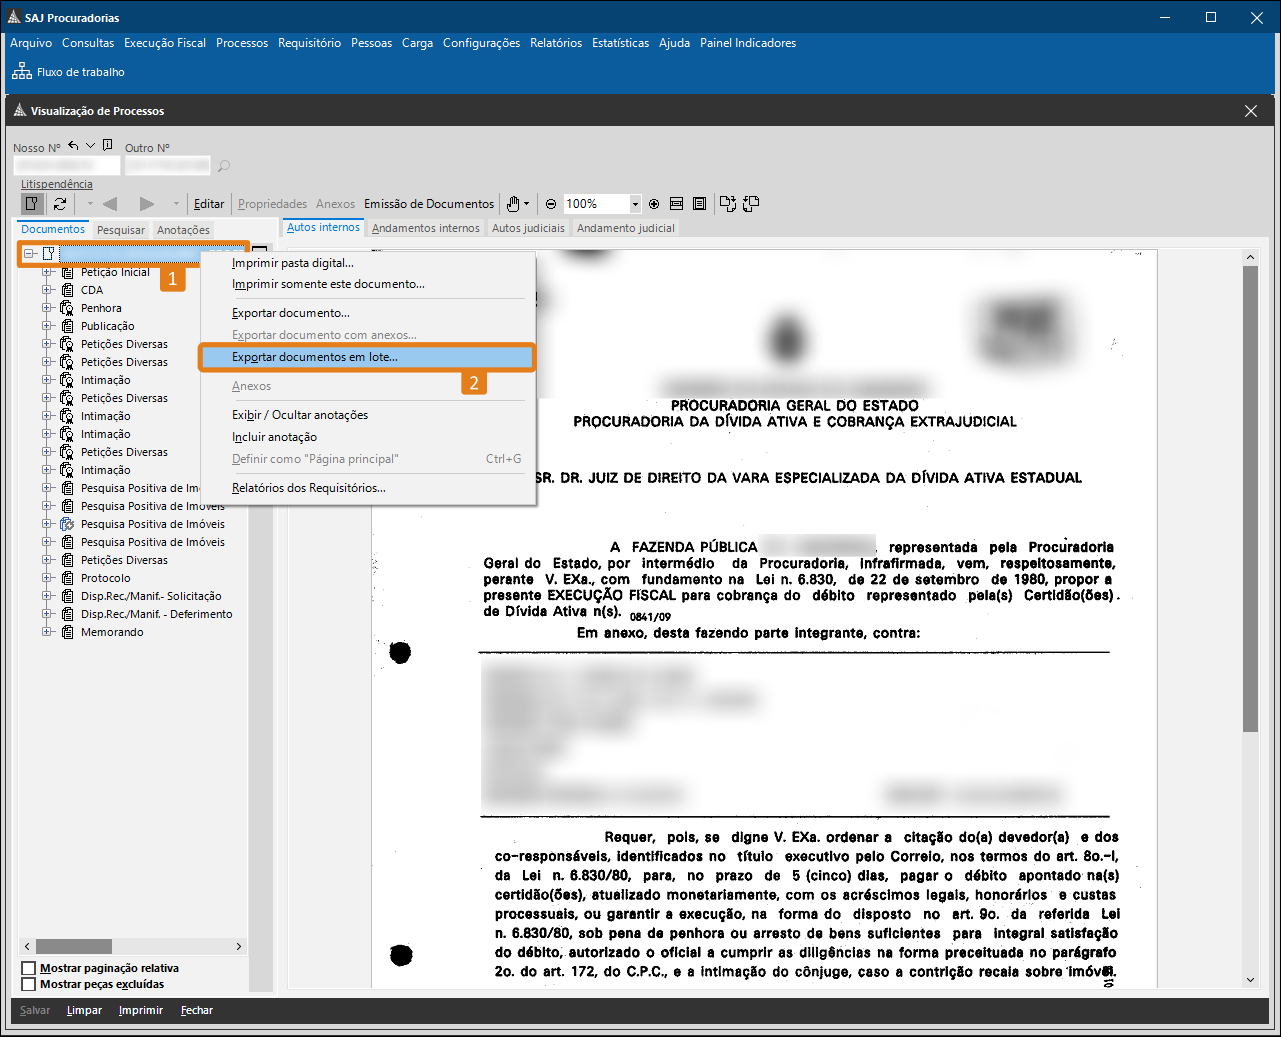The image size is (1281, 1037).
Task: Open the Fluxo de trabalho icon
Action: pyautogui.click(x=22, y=72)
